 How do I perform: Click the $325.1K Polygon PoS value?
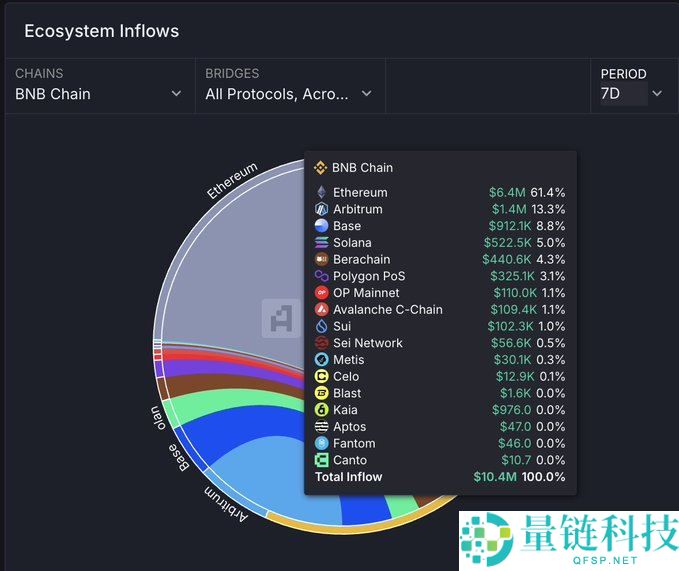[512, 276]
